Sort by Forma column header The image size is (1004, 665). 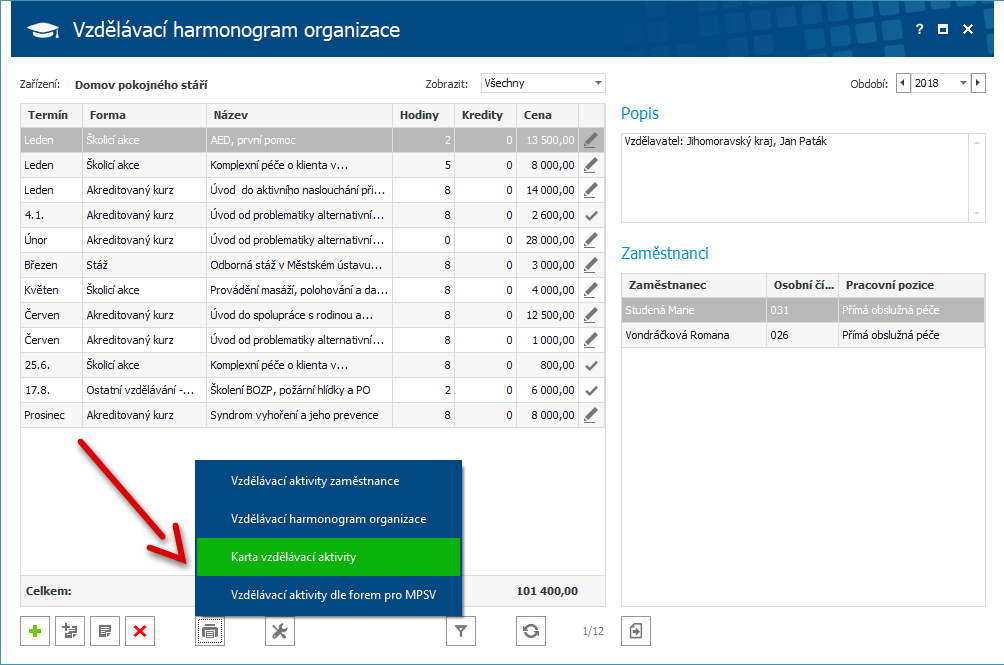coord(145,115)
